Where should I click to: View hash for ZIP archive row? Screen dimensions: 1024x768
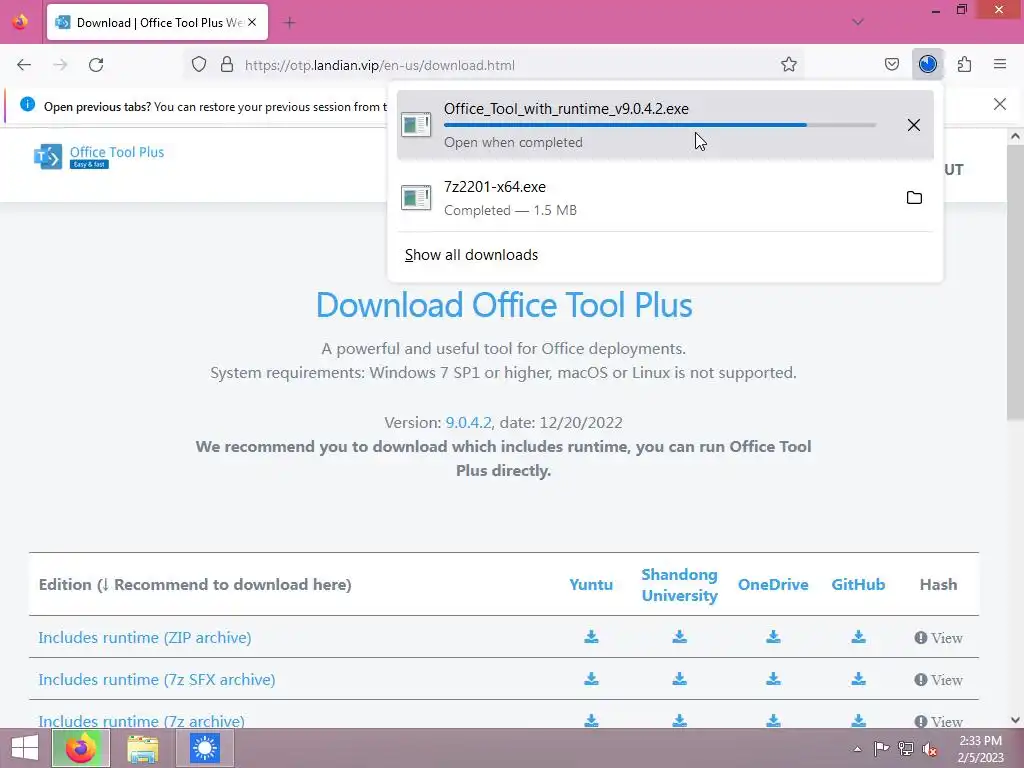click(x=938, y=638)
